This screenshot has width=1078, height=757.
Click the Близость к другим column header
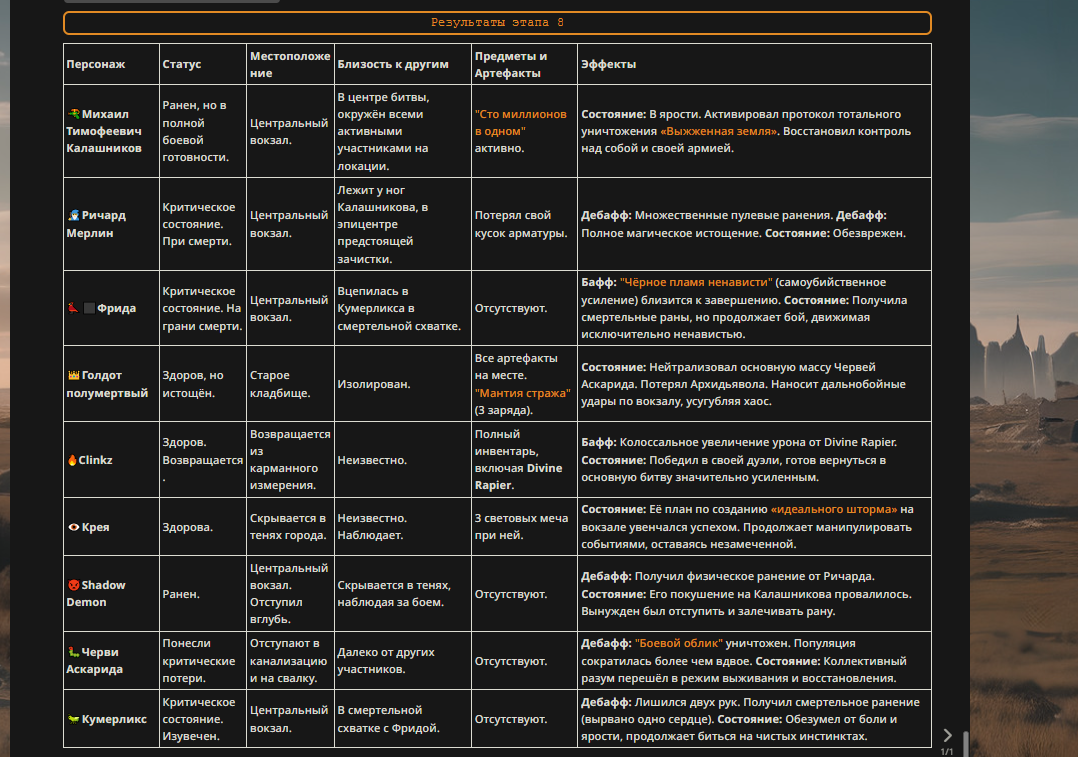(393, 64)
